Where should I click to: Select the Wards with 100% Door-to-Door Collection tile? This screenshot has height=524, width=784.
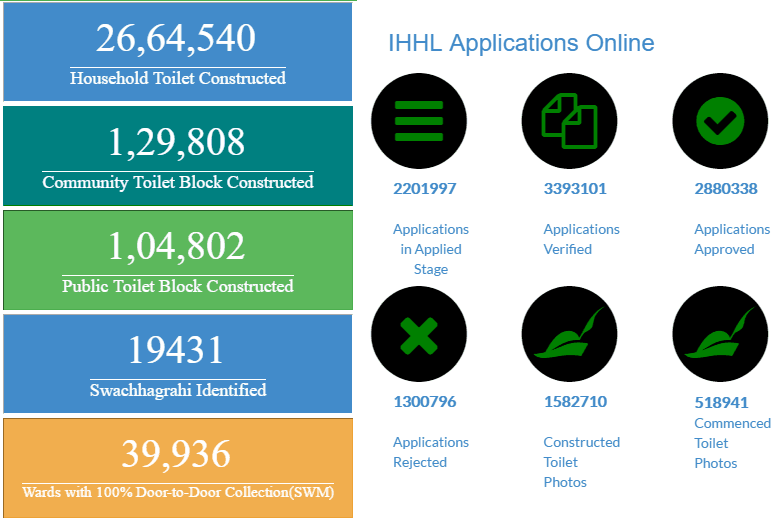tap(178, 468)
